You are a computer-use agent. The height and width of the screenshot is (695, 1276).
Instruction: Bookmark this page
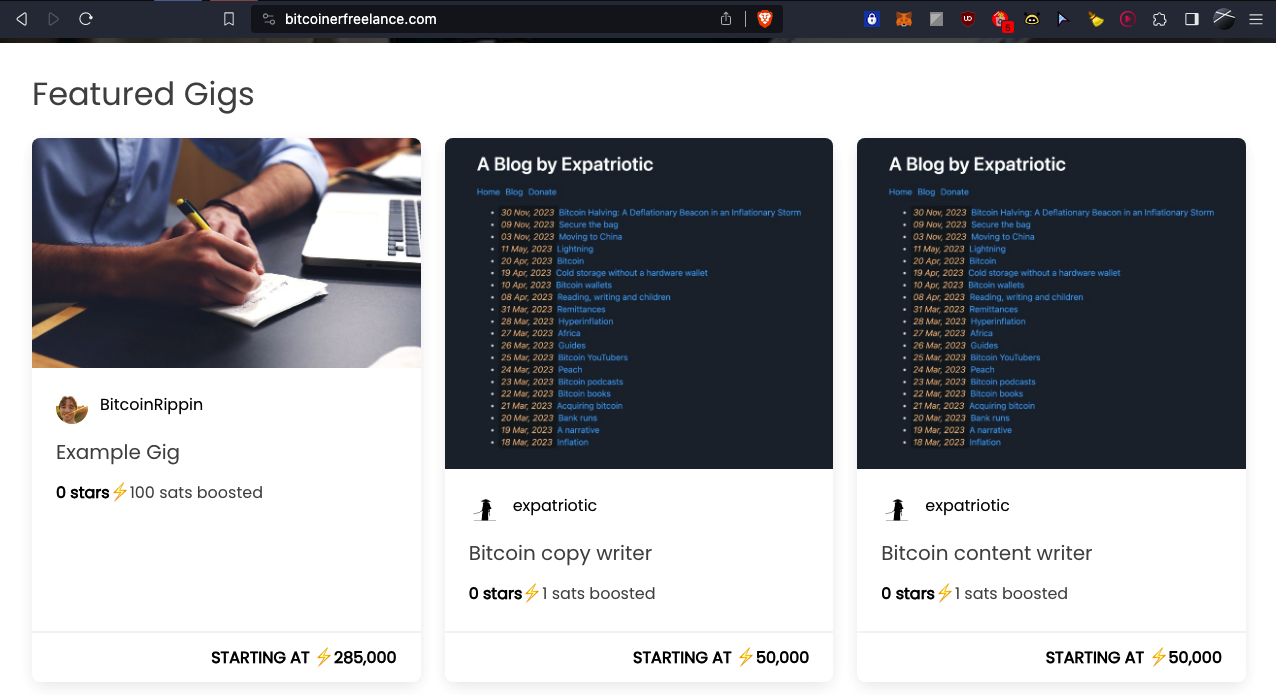pyautogui.click(x=229, y=19)
